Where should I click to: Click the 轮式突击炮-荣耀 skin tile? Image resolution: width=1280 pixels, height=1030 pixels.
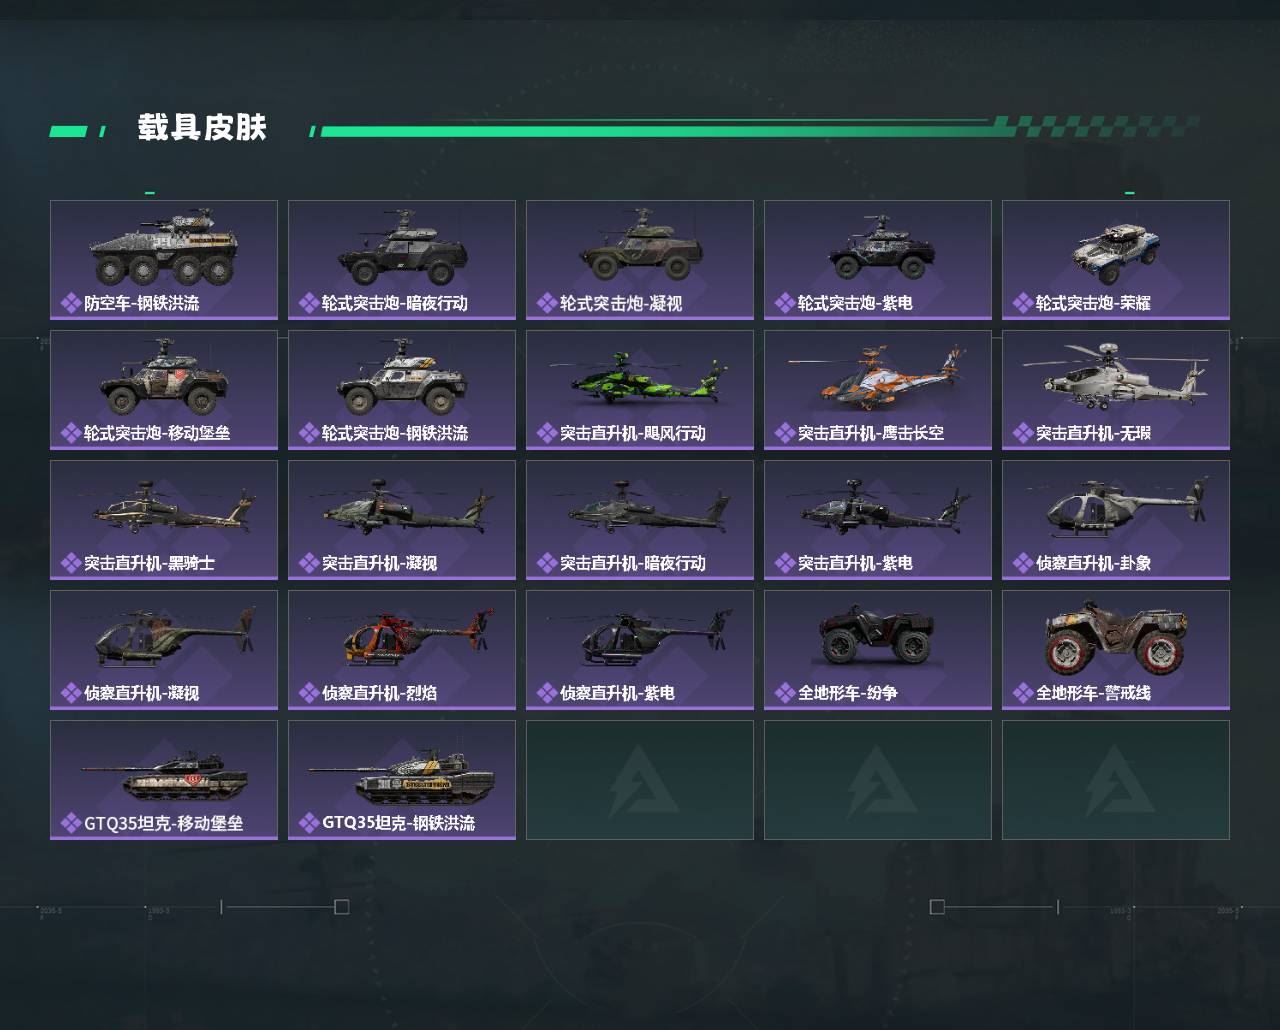pos(1116,260)
